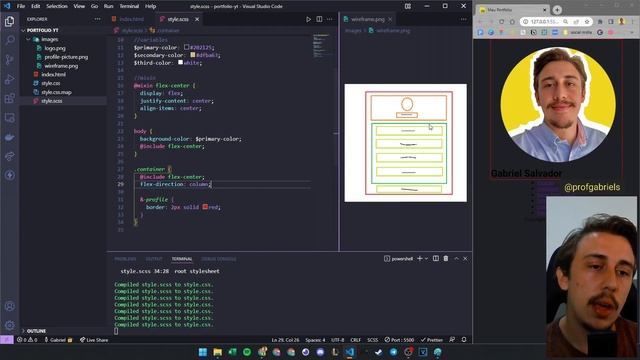640x360 pixels.
Task: Click the Live Share status bar button
Action: [94, 340]
